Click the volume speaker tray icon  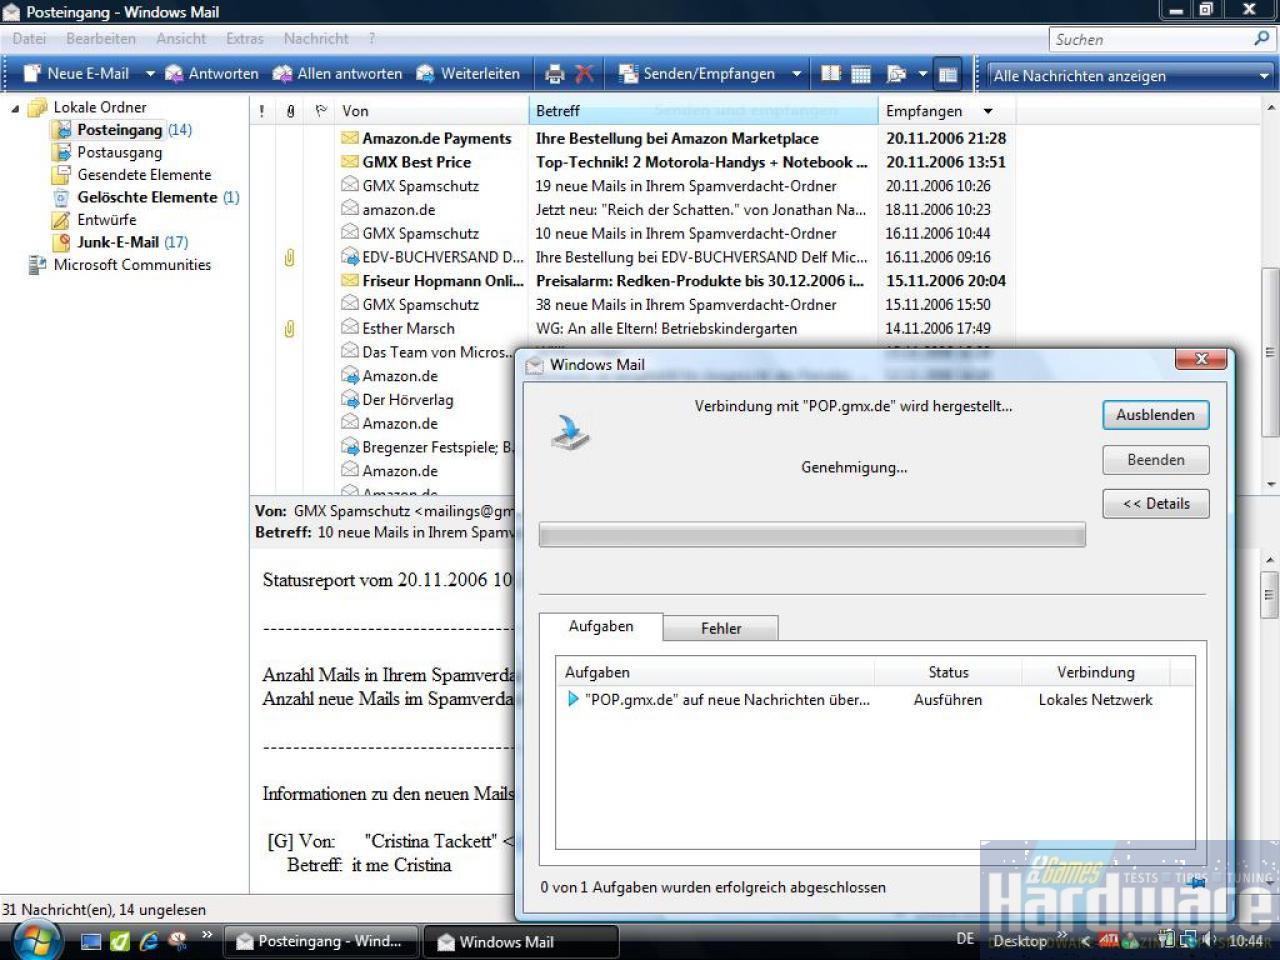pyautogui.click(x=1208, y=940)
